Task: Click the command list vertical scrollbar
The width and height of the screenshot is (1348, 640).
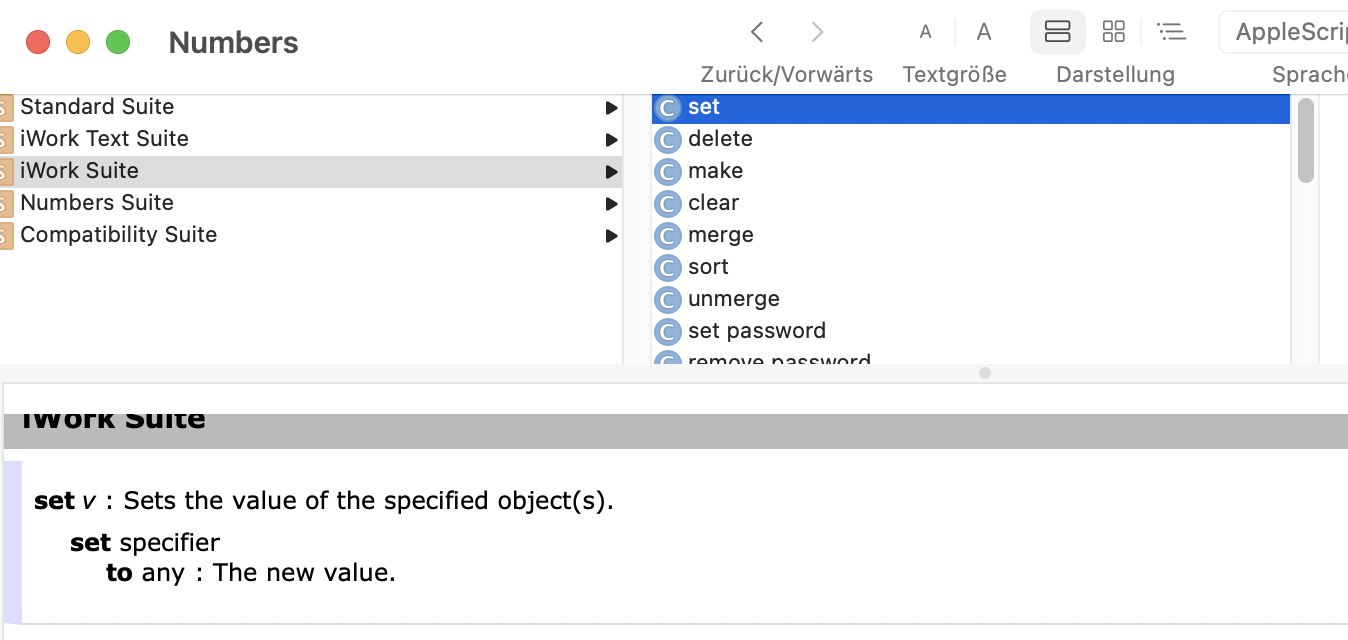Action: [x=1305, y=140]
